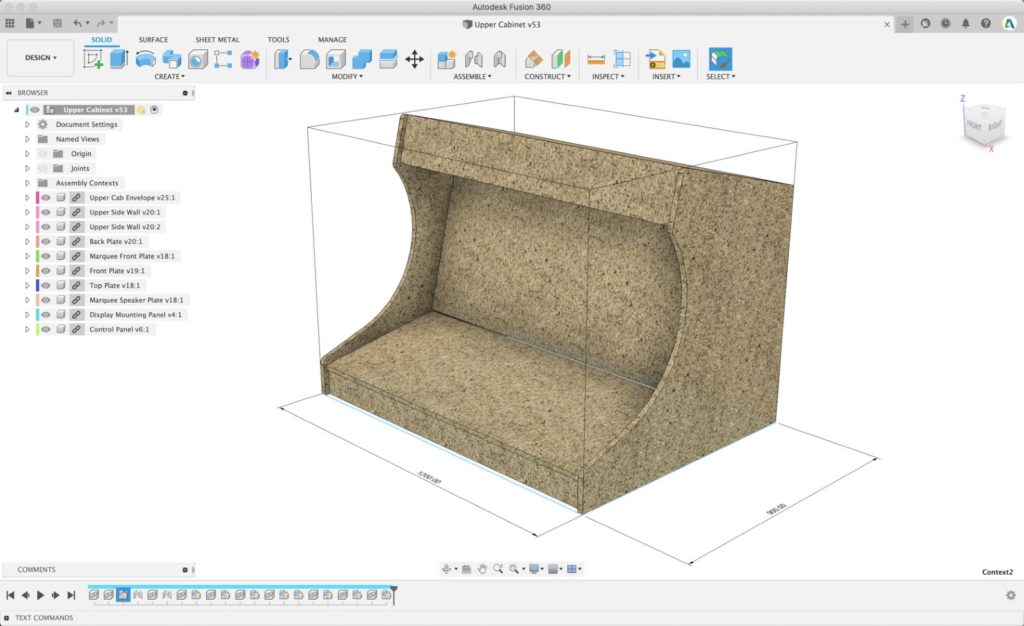This screenshot has height=626, width=1024.
Task: Expand the Origin folder in browser
Action: (26, 153)
